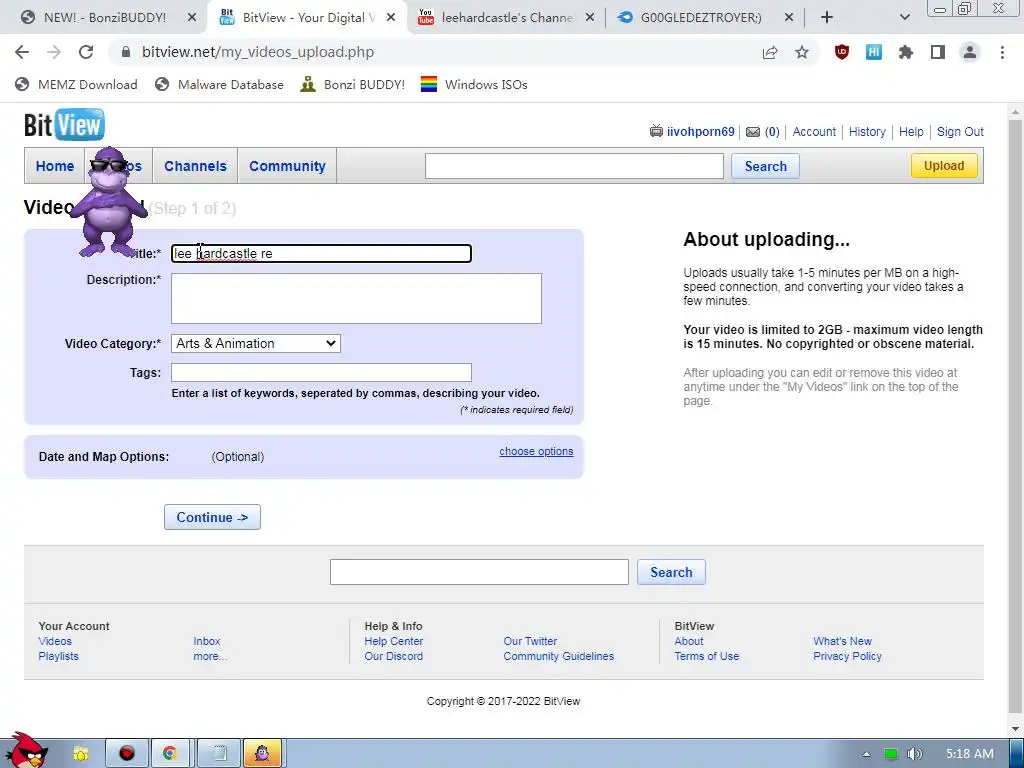Open the Account link
Viewport: 1024px width, 768px height.
click(x=814, y=132)
